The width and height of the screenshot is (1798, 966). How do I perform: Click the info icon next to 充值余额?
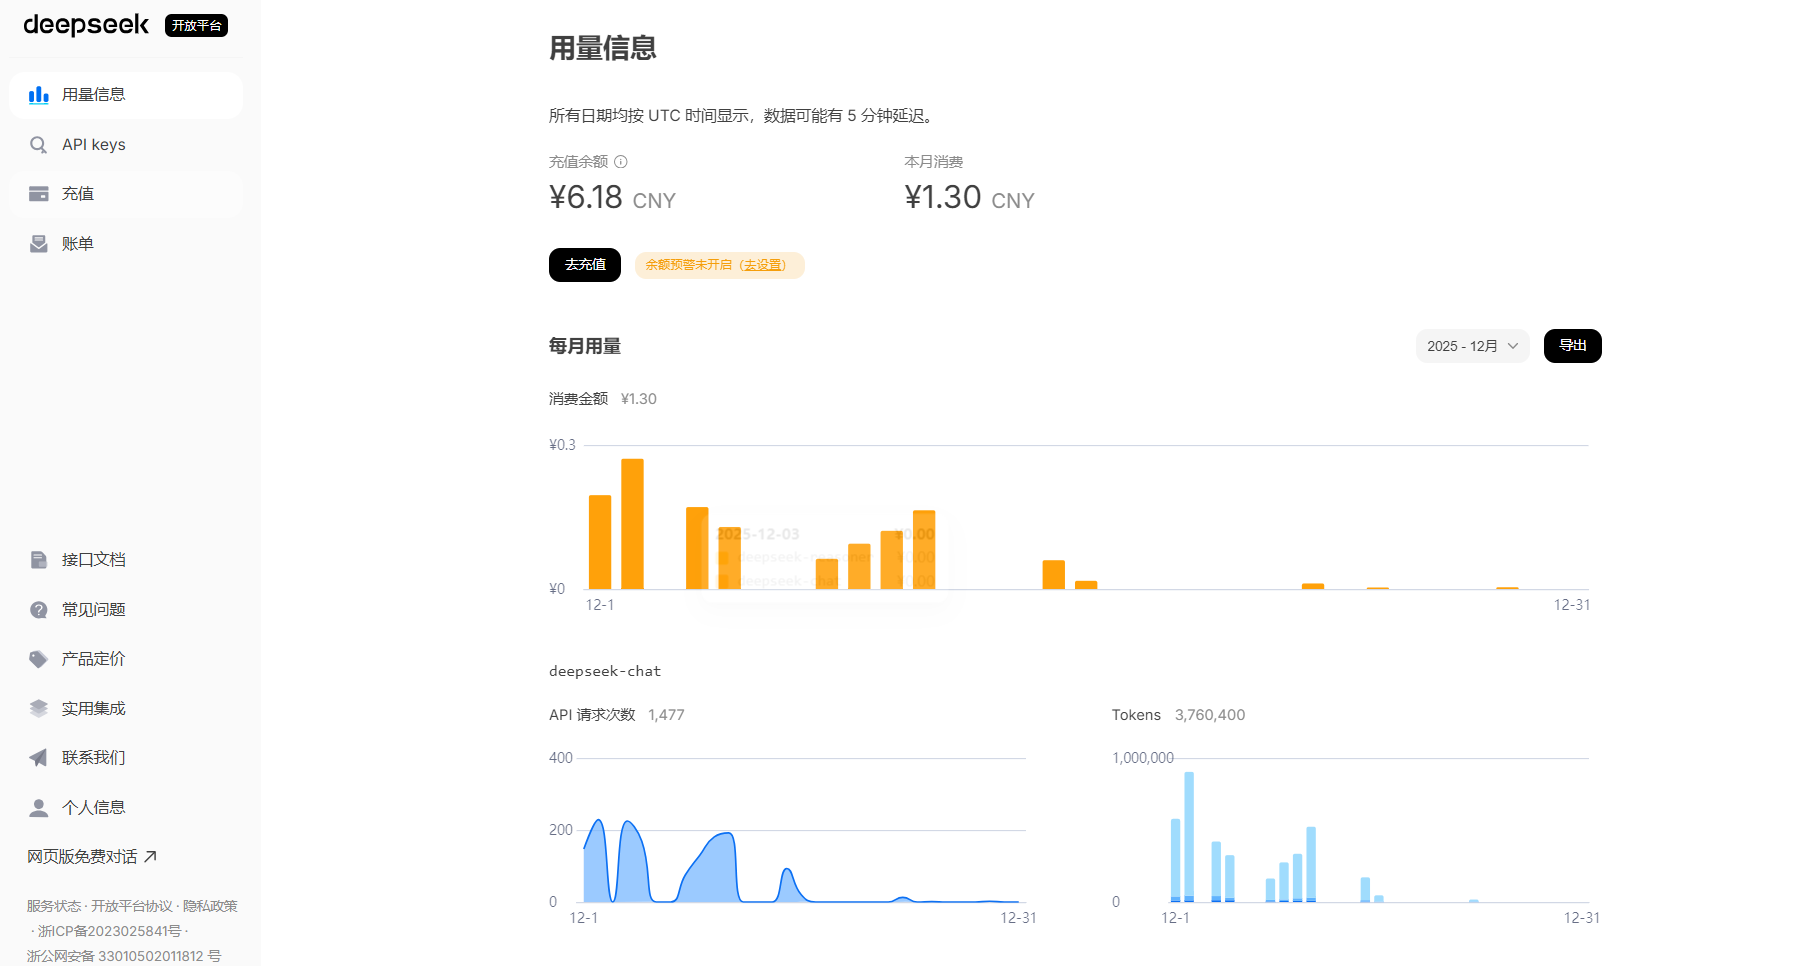(x=621, y=162)
